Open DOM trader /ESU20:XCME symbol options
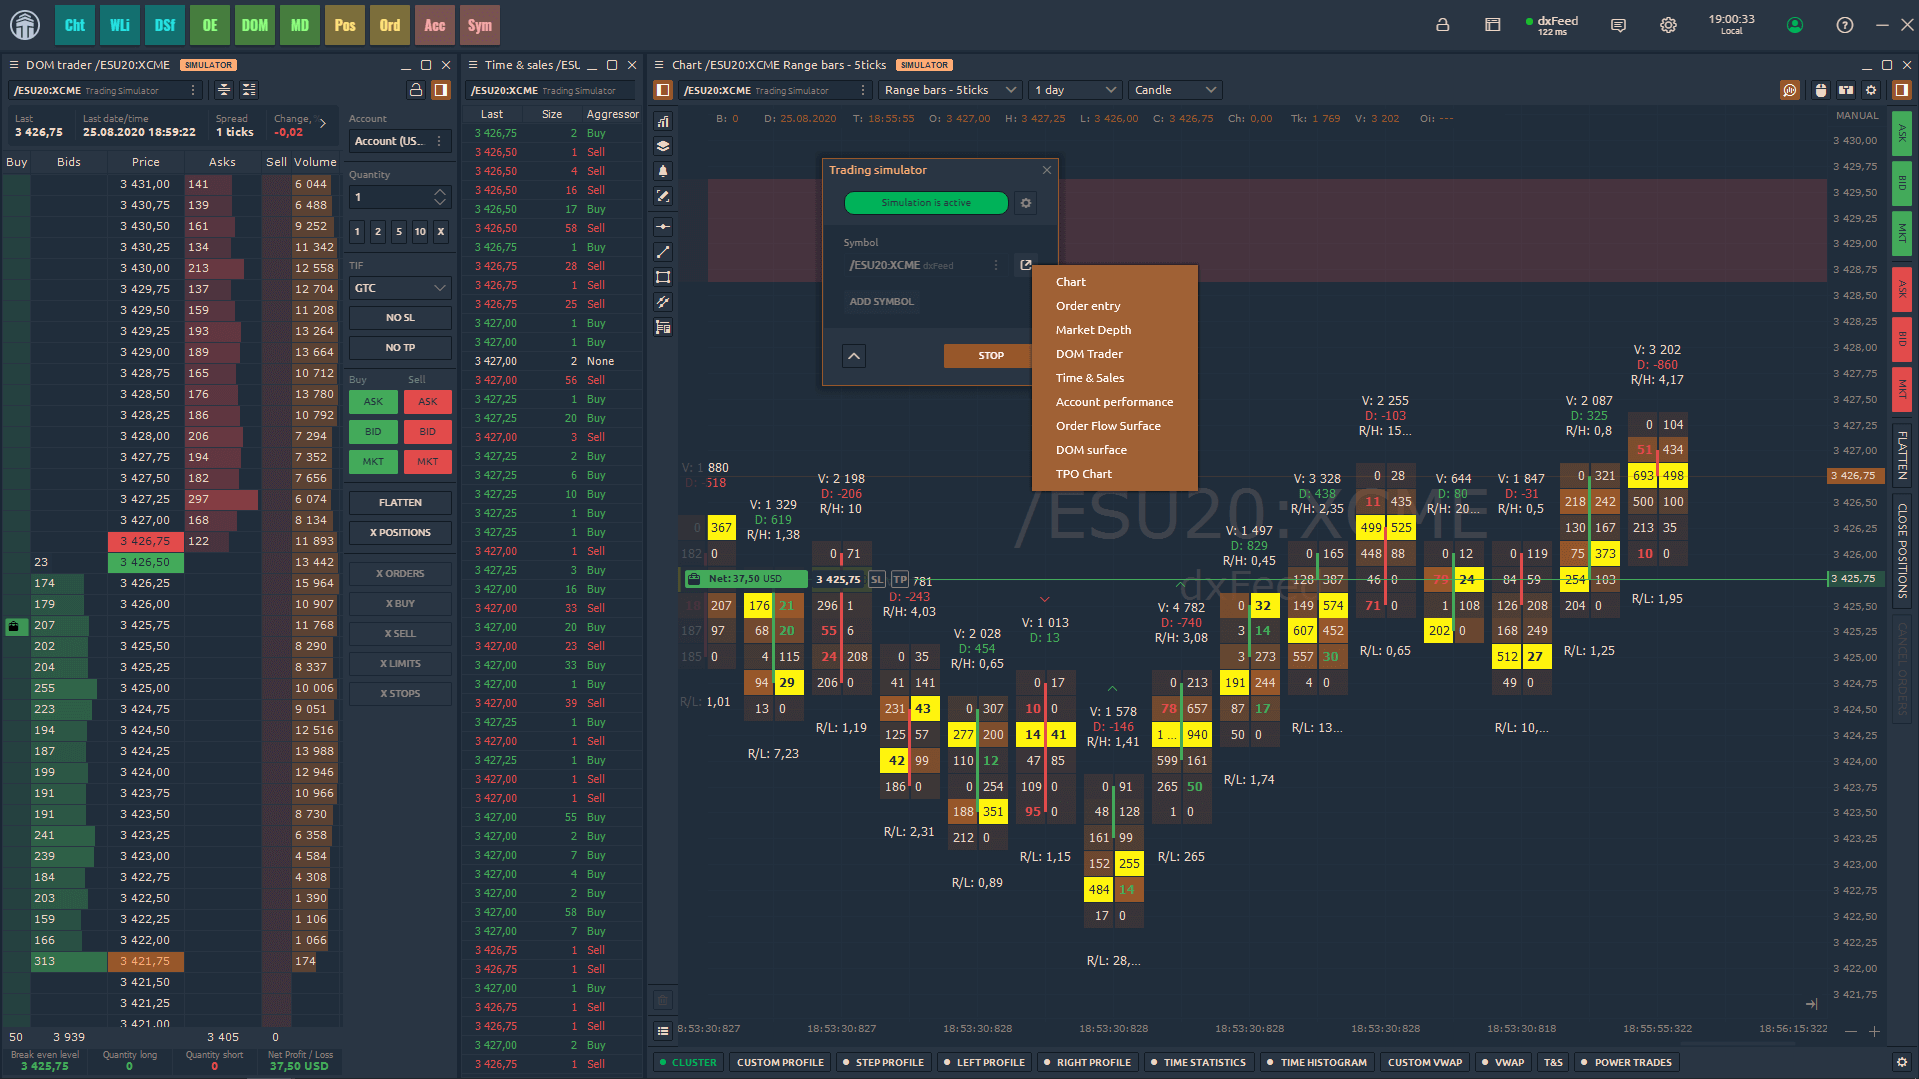This screenshot has width=1919, height=1079. 193,90
